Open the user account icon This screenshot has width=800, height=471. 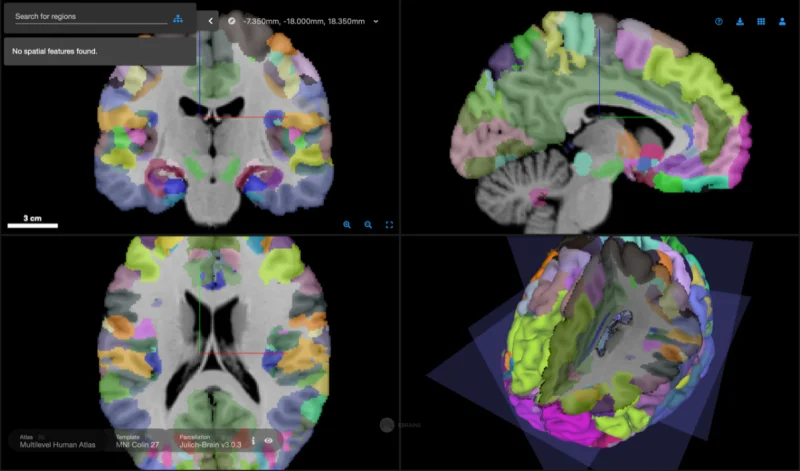(782, 21)
